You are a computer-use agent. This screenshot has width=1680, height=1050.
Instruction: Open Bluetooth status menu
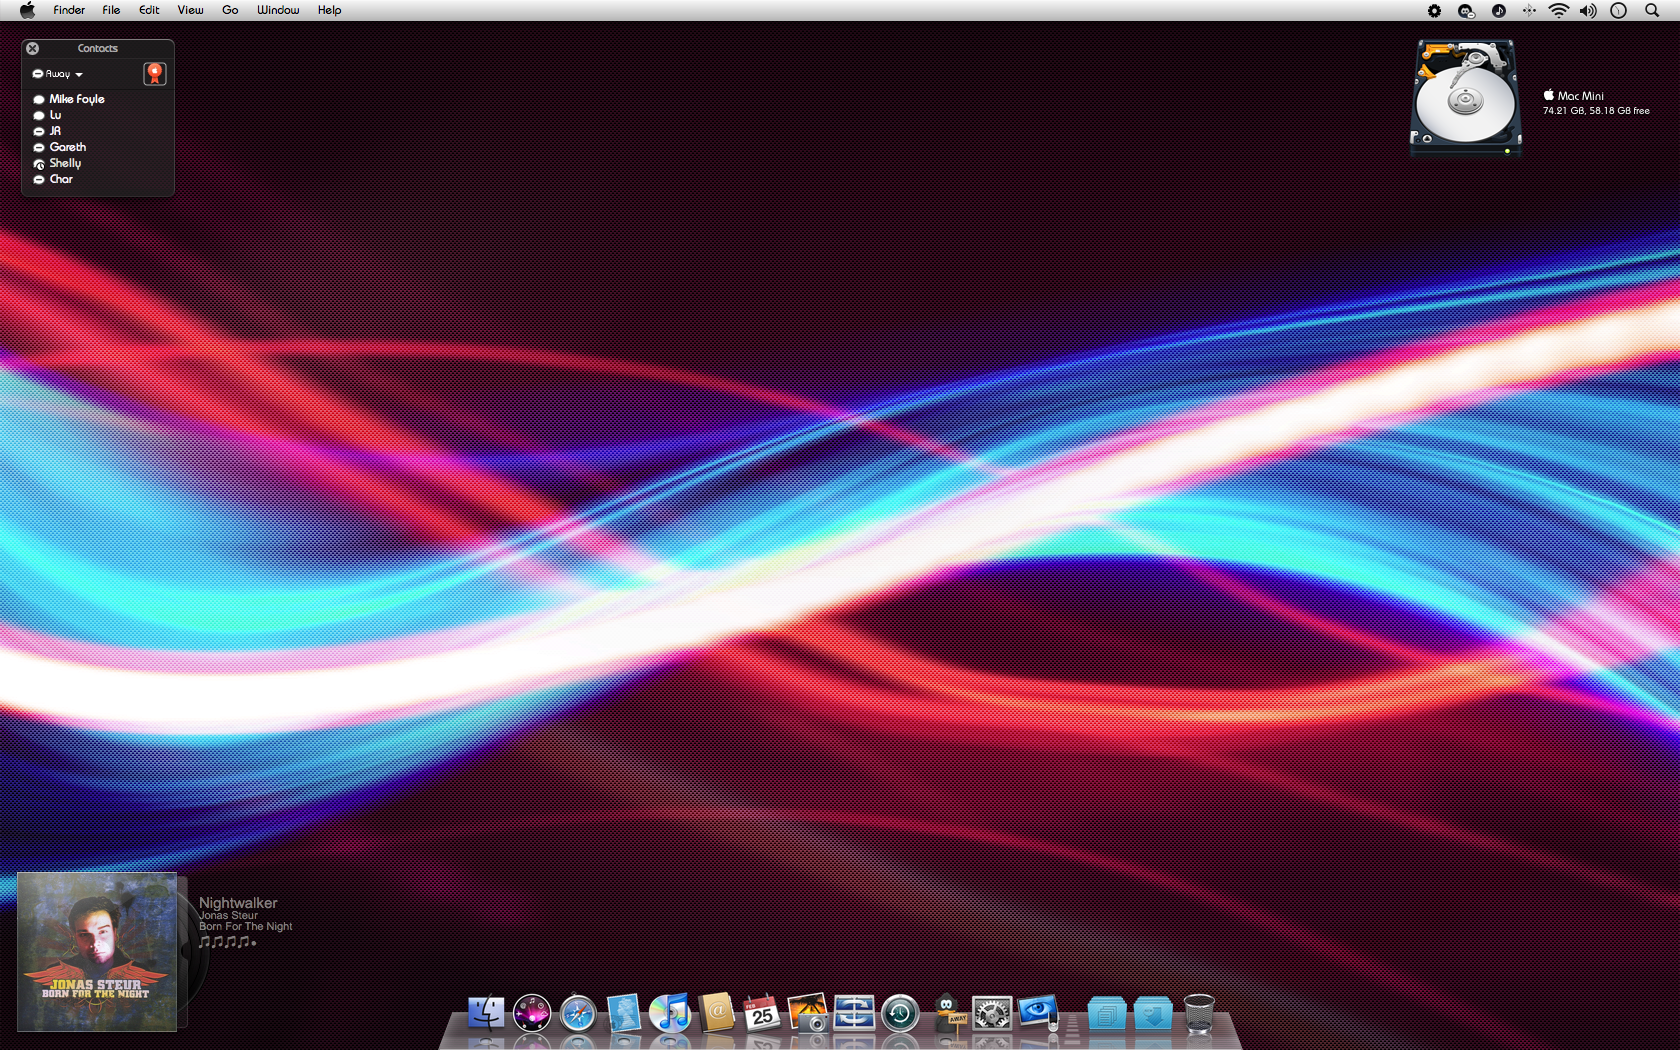tap(1529, 10)
